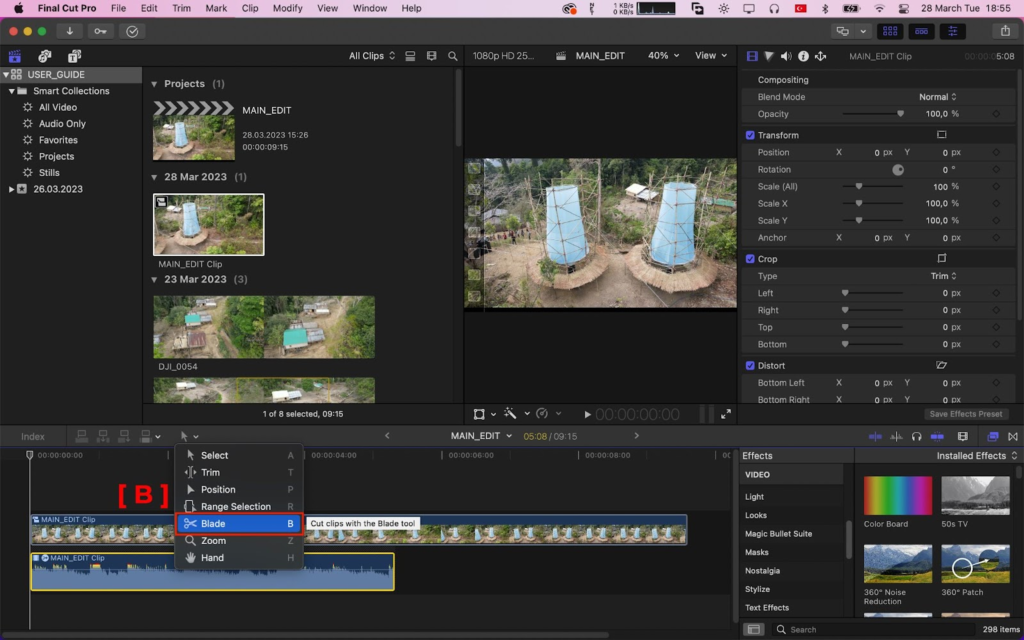
Task: Open the Mark menu in menu bar
Action: coord(216,8)
